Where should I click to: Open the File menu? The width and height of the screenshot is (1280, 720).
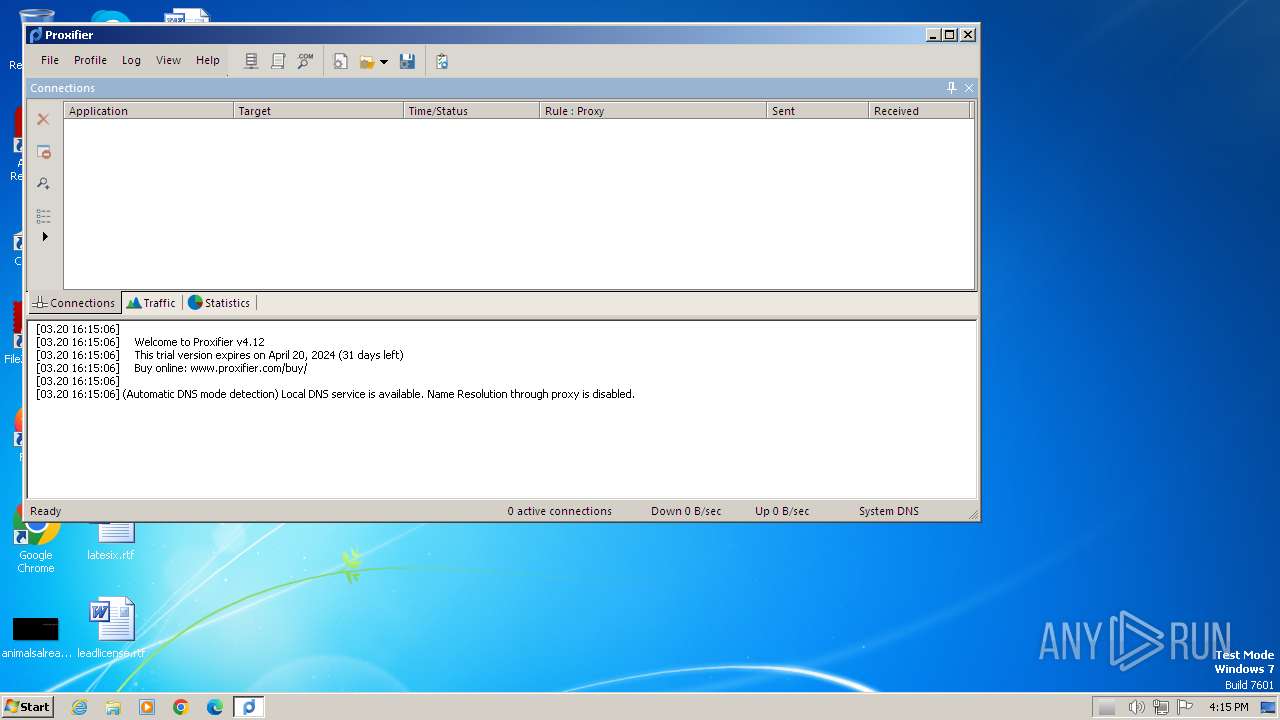point(50,60)
